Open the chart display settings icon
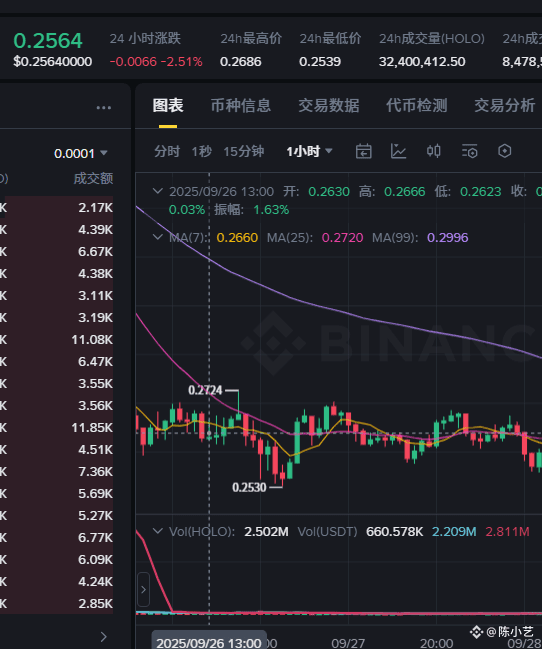The width and height of the screenshot is (542, 649). tap(470, 151)
